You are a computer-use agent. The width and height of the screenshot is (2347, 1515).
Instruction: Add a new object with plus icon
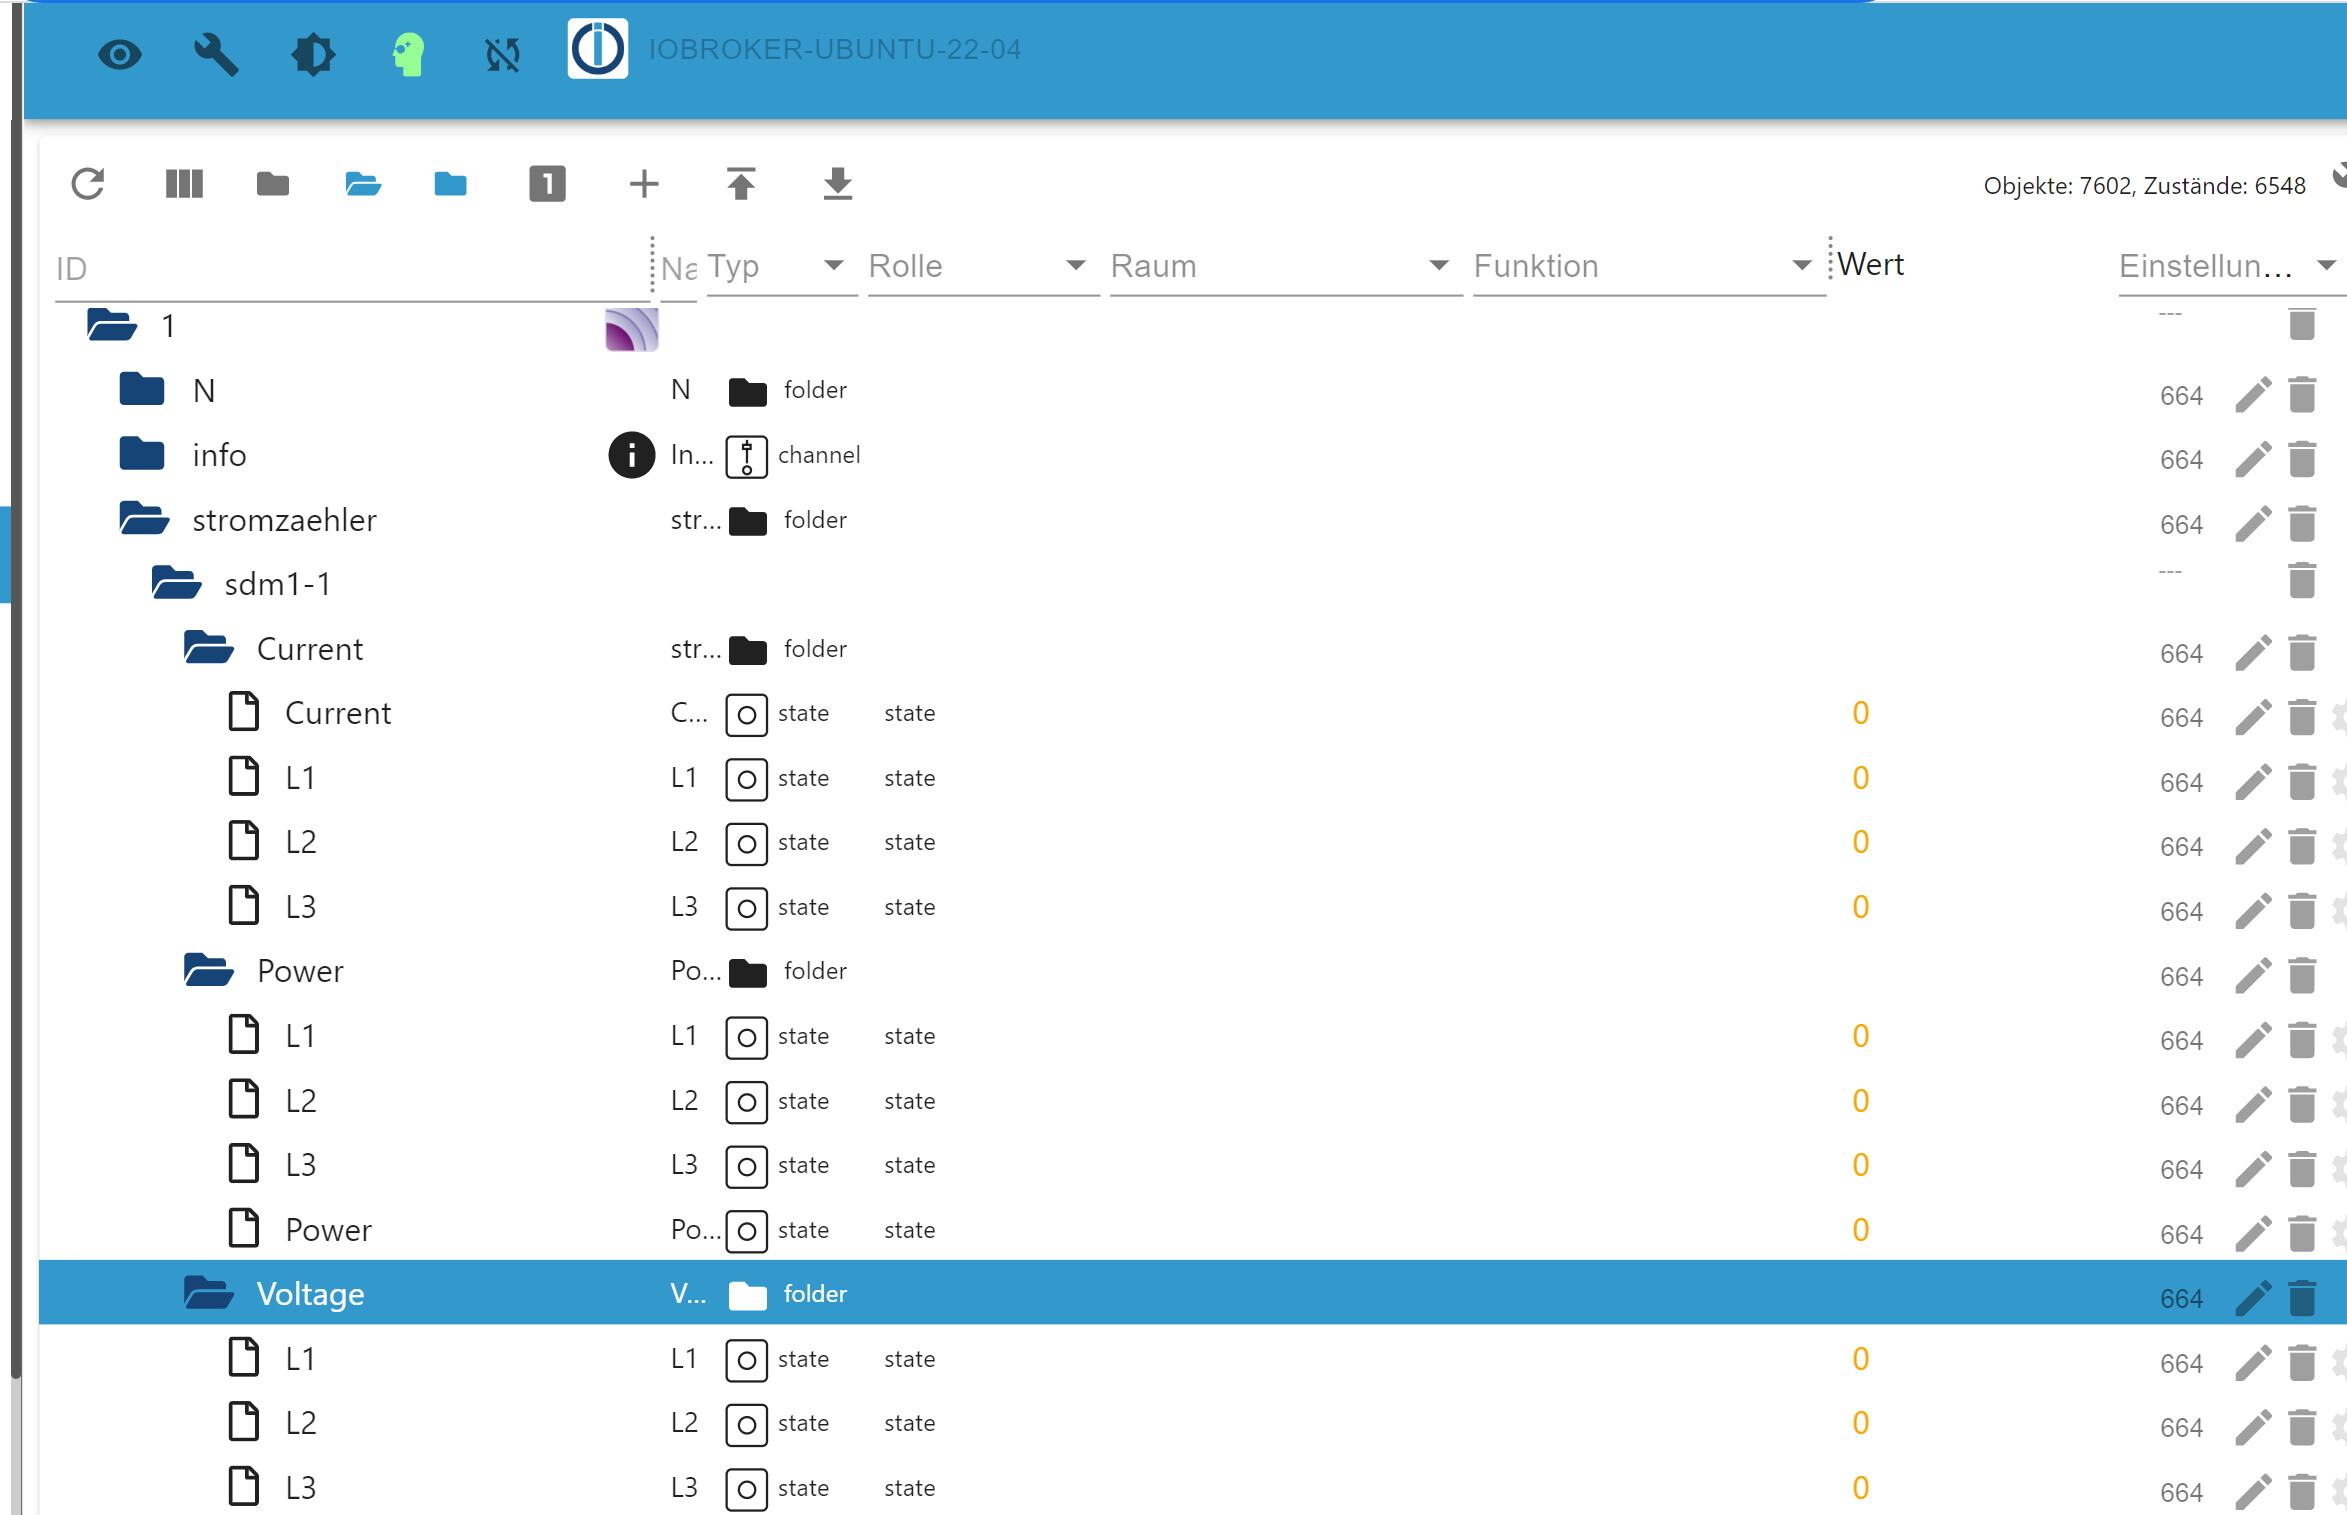pyautogui.click(x=644, y=184)
